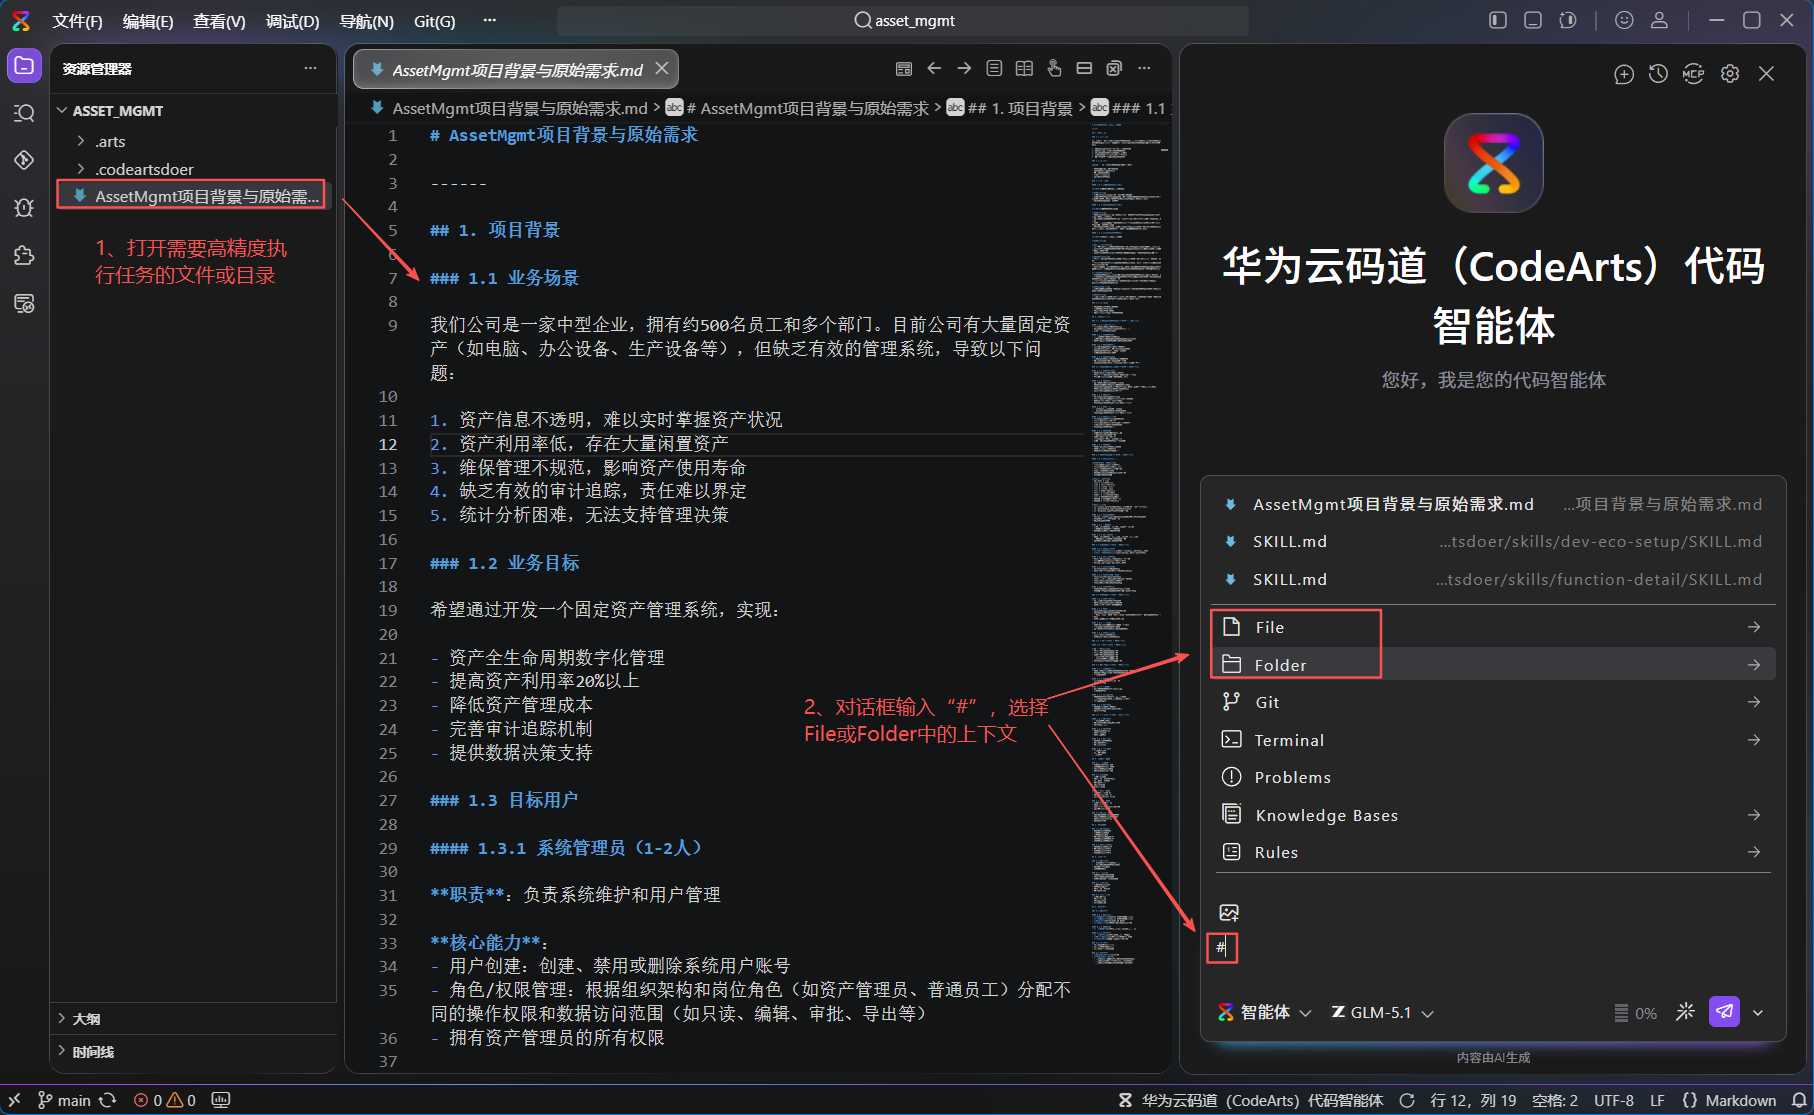1814x1115 pixels.
Task: Open the 编辑(E) menu
Action: point(147,21)
